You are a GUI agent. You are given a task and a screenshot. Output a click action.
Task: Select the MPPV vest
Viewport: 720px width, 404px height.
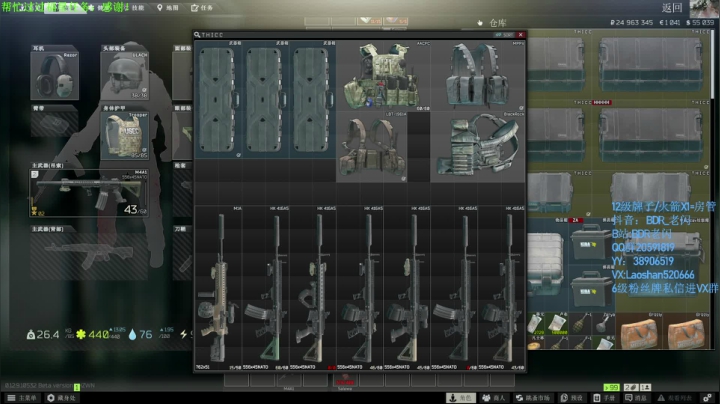(x=478, y=76)
